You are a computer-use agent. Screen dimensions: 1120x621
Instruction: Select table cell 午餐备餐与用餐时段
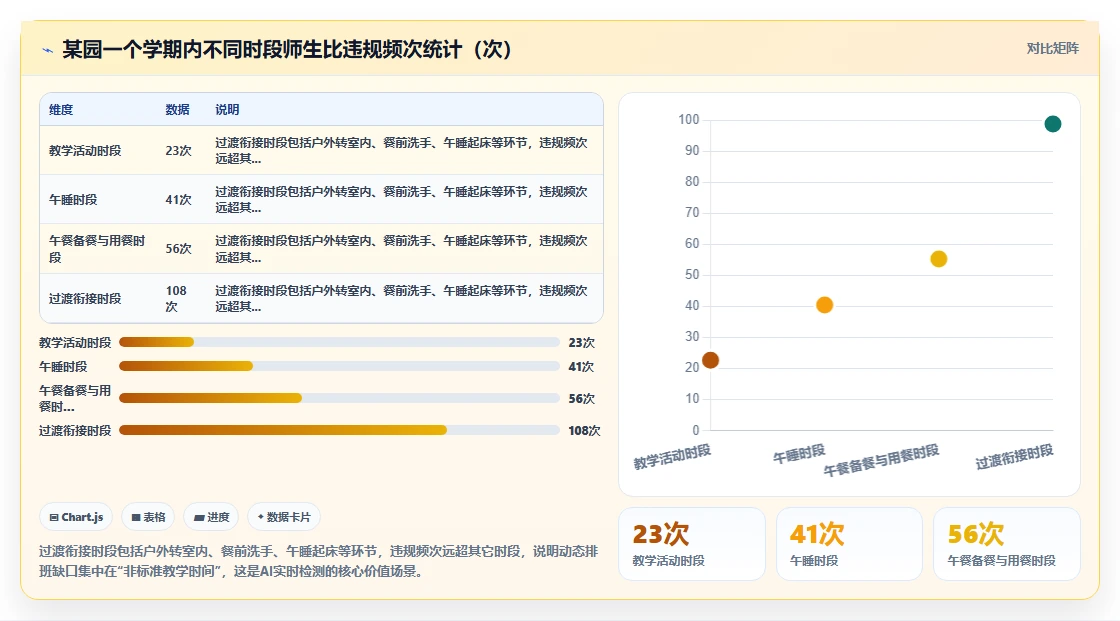tap(97, 249)
